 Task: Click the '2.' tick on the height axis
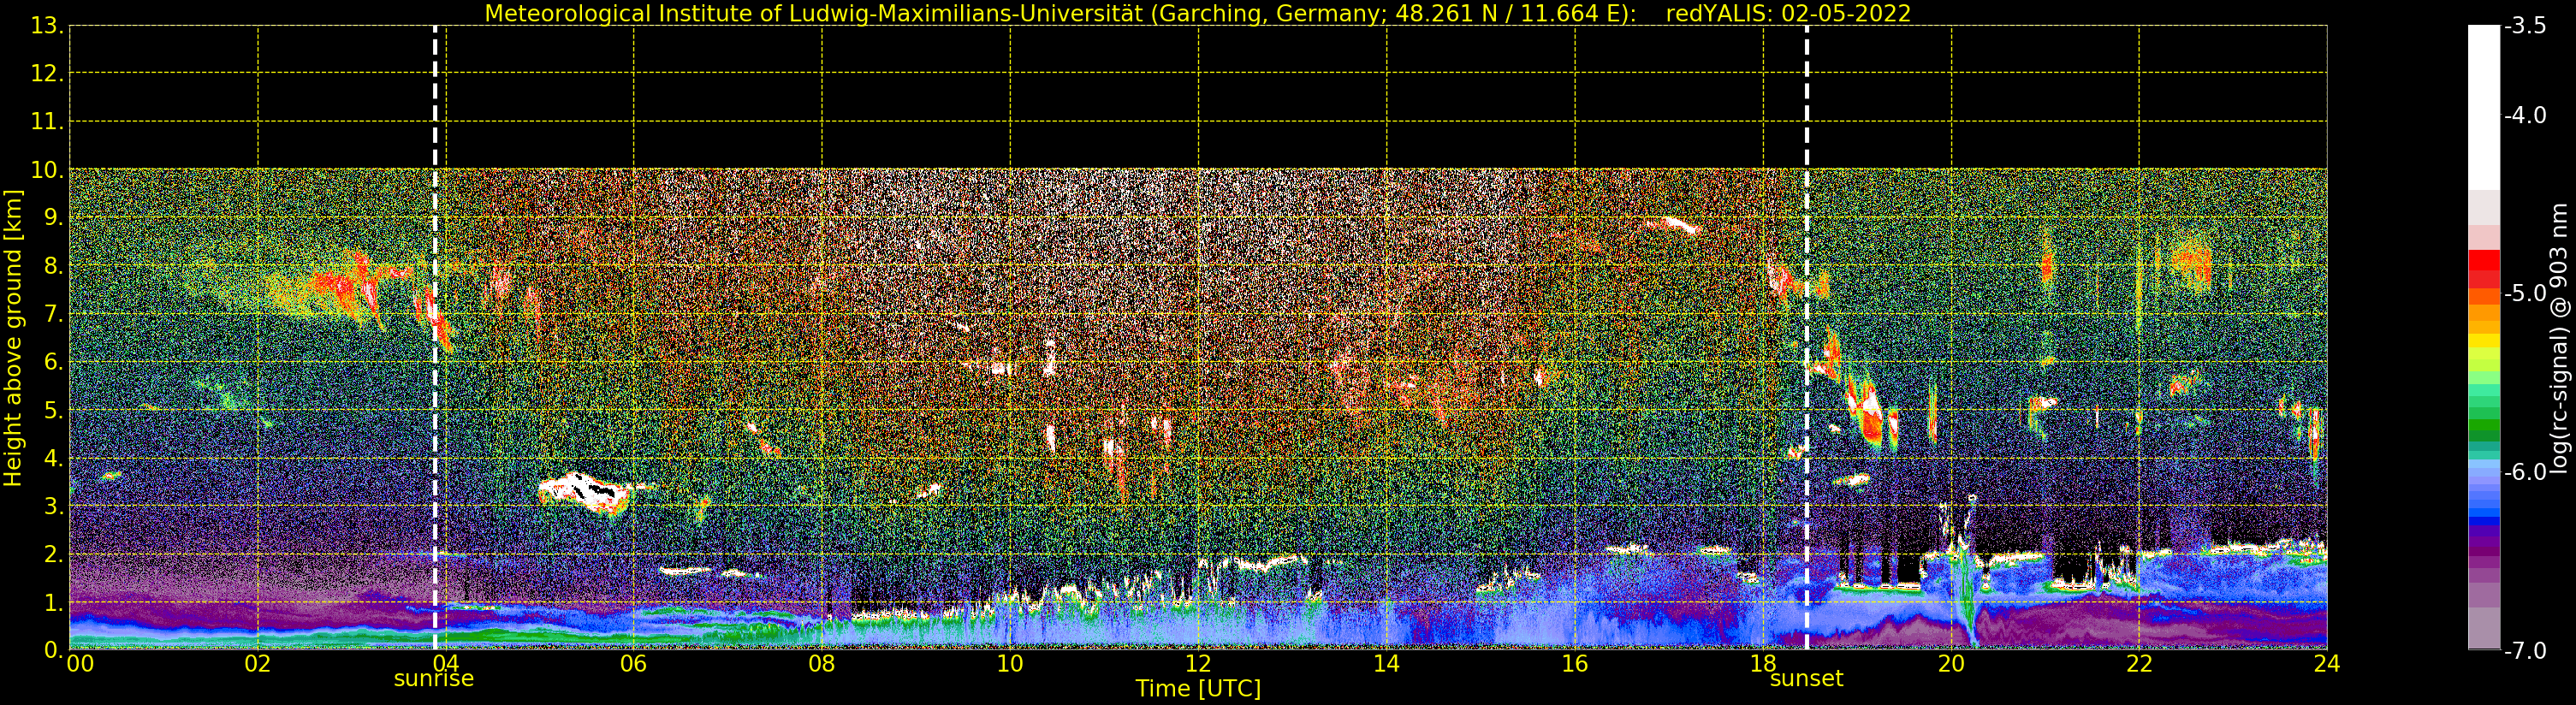click(x=53, y=554)
